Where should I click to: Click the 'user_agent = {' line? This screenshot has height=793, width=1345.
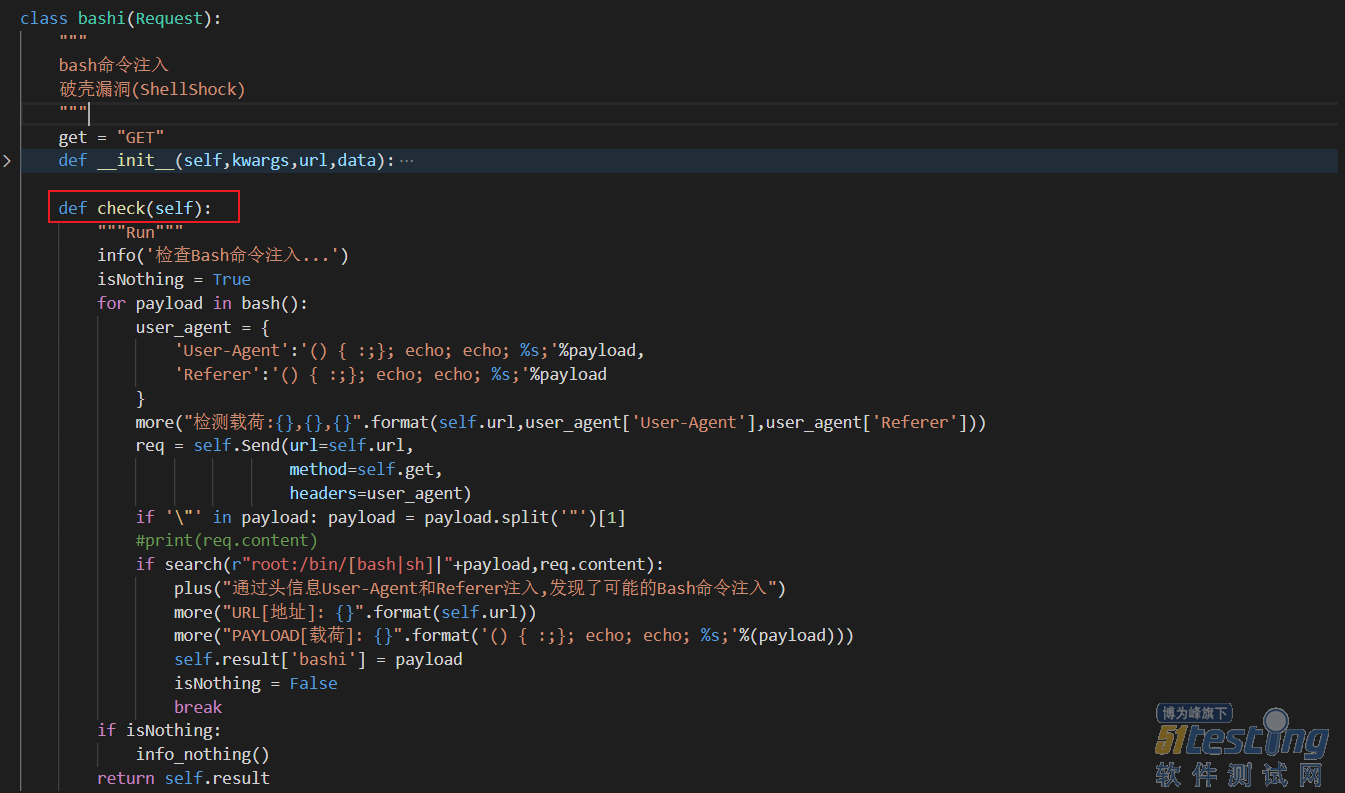point(203,327)
